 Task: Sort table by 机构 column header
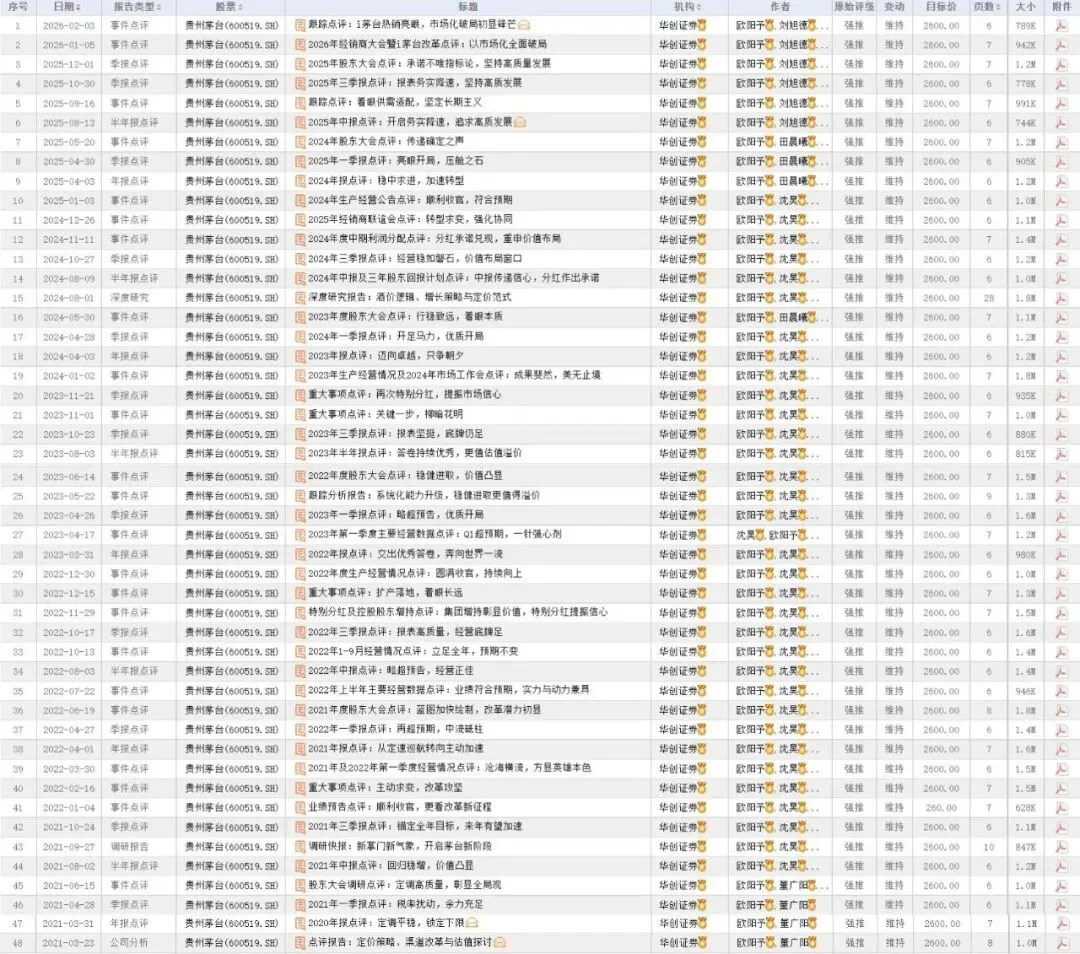[687, 7]
